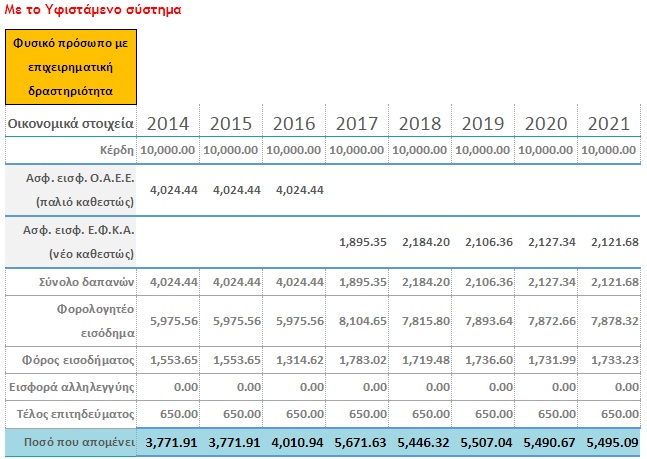Click the 1,895.35 Ε.Φ.Κ.Α. contribution cell
The width and height of the screenshot is (647, 459).
pyautogui.click(x=363, y=242)
